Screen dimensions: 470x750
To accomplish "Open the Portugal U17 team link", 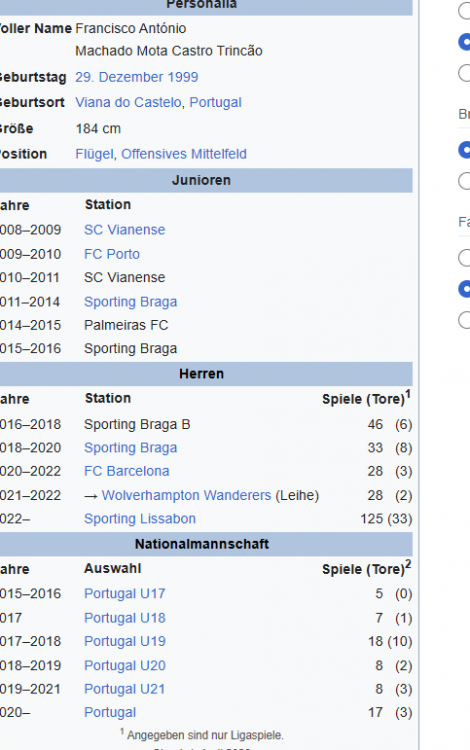I will pyautogui.click(x=125, y=594).
